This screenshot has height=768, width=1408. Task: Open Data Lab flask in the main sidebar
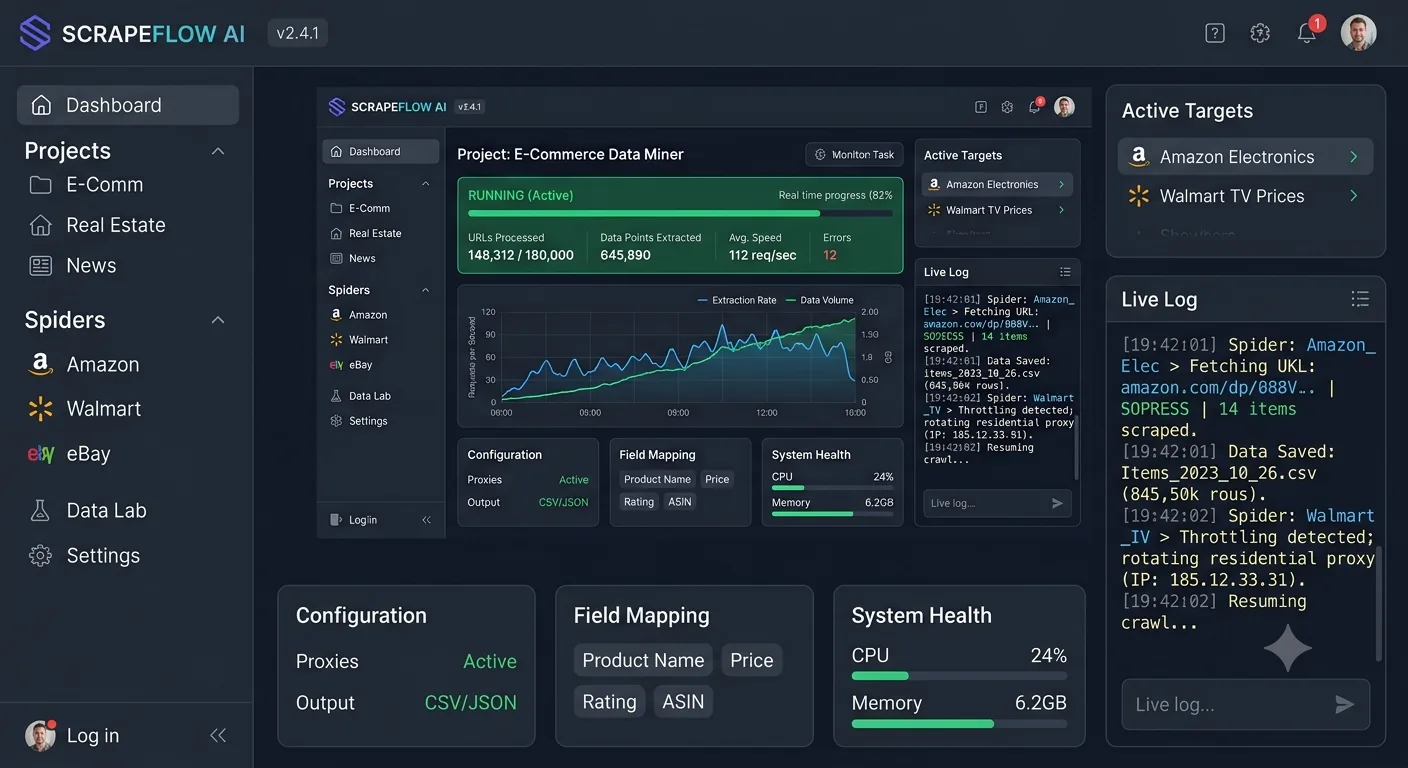[87, 510]
